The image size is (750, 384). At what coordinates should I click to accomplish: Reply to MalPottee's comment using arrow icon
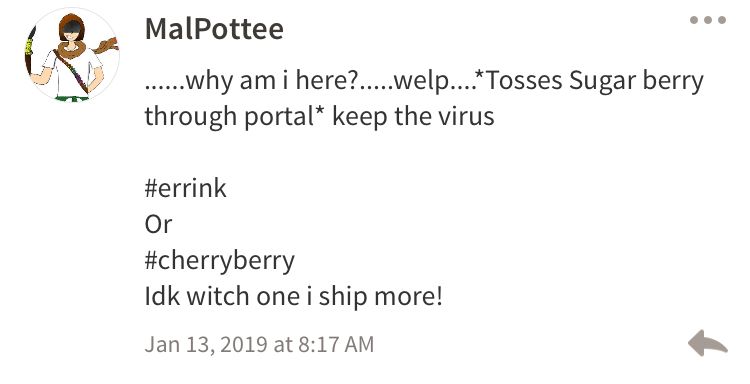click(708, 343)
